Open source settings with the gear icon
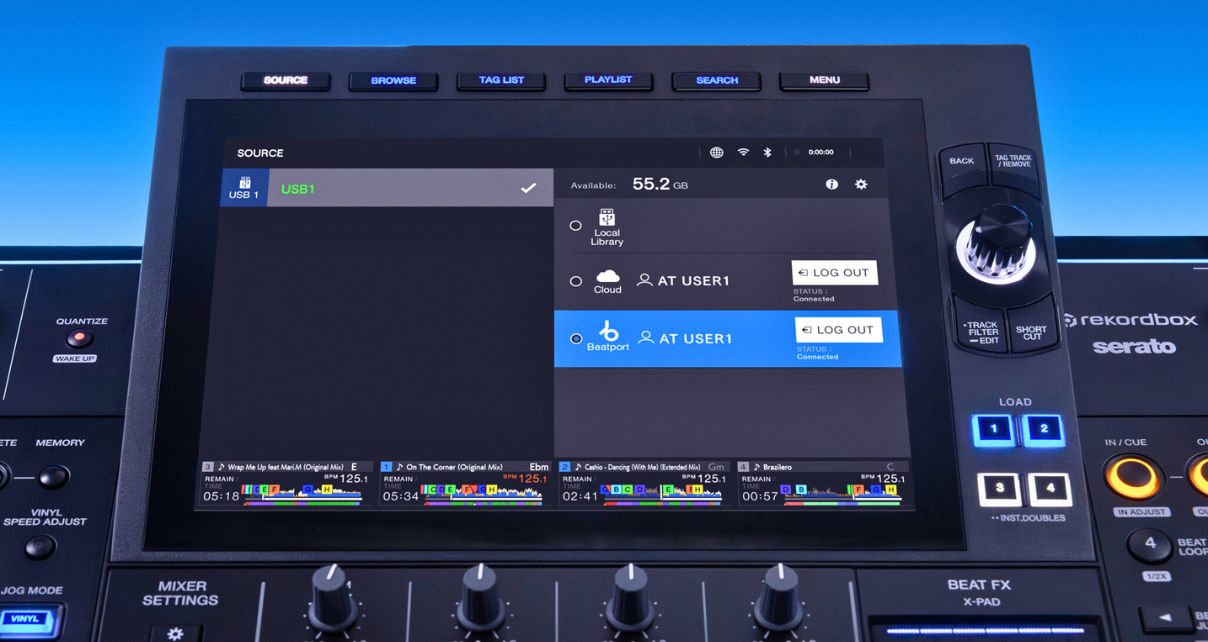Screen dimensions: 1208x642 pyautogui.click(x=861, y=185)
